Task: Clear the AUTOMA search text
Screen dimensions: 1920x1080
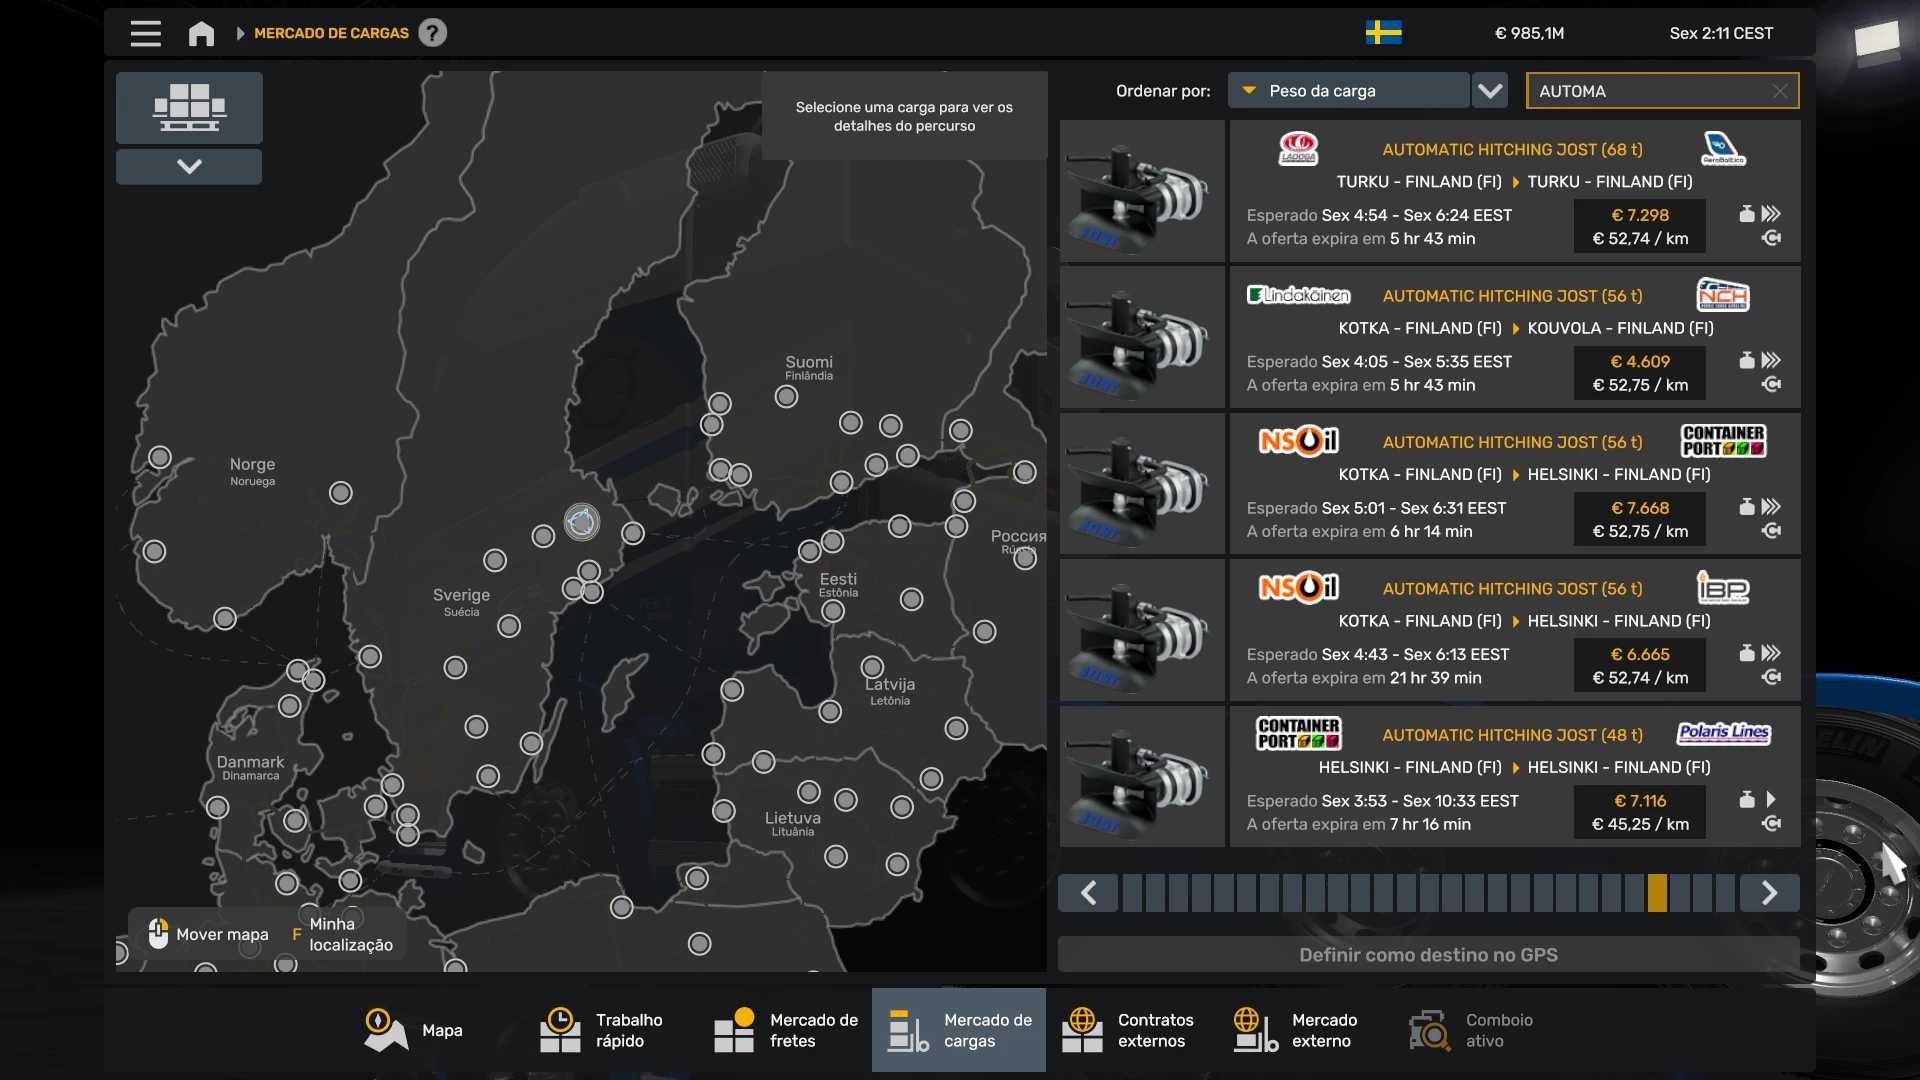Action: pyautogui.click(x=1779, y=91)
